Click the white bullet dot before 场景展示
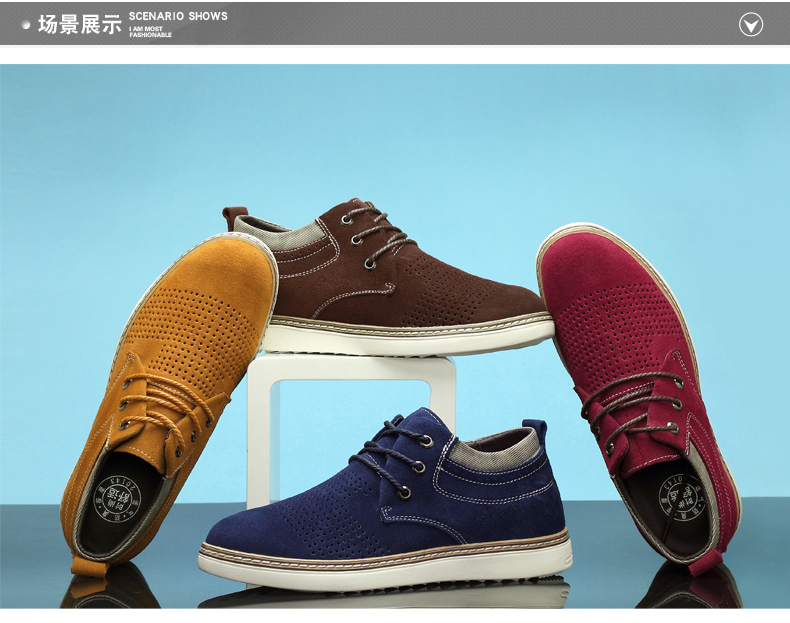The height and width of the screenshot is (623, 790). tap(26, 25)
